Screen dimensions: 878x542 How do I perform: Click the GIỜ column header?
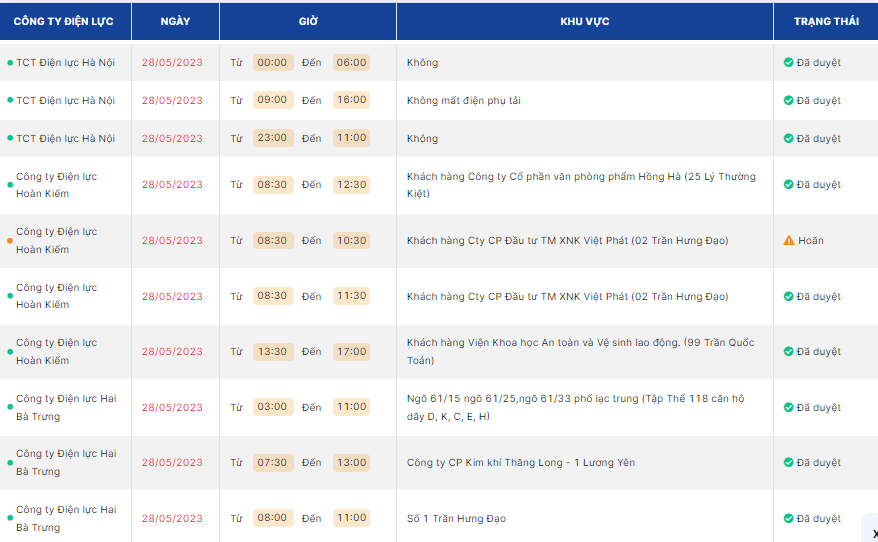[308, 21]
